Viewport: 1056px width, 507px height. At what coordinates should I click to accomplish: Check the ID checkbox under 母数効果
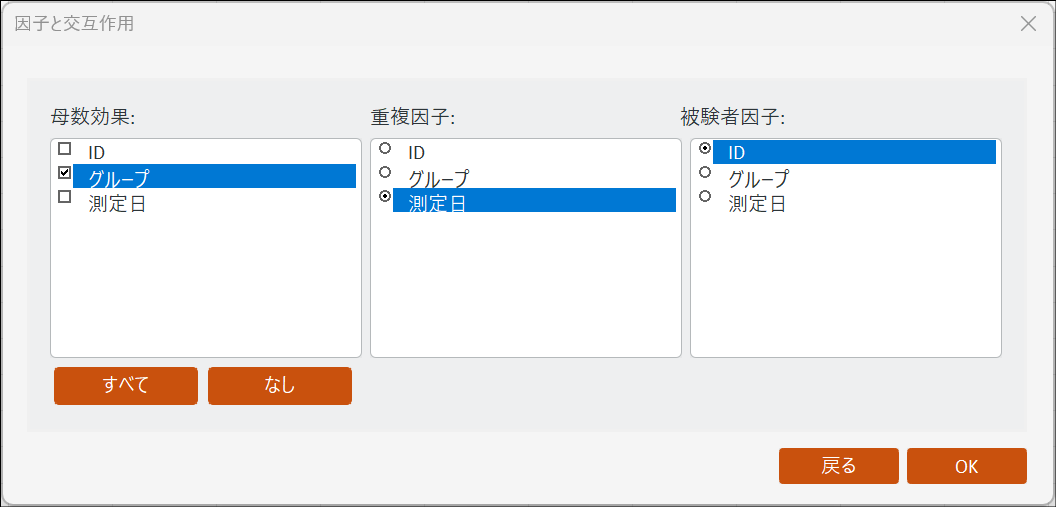[65, 149]
